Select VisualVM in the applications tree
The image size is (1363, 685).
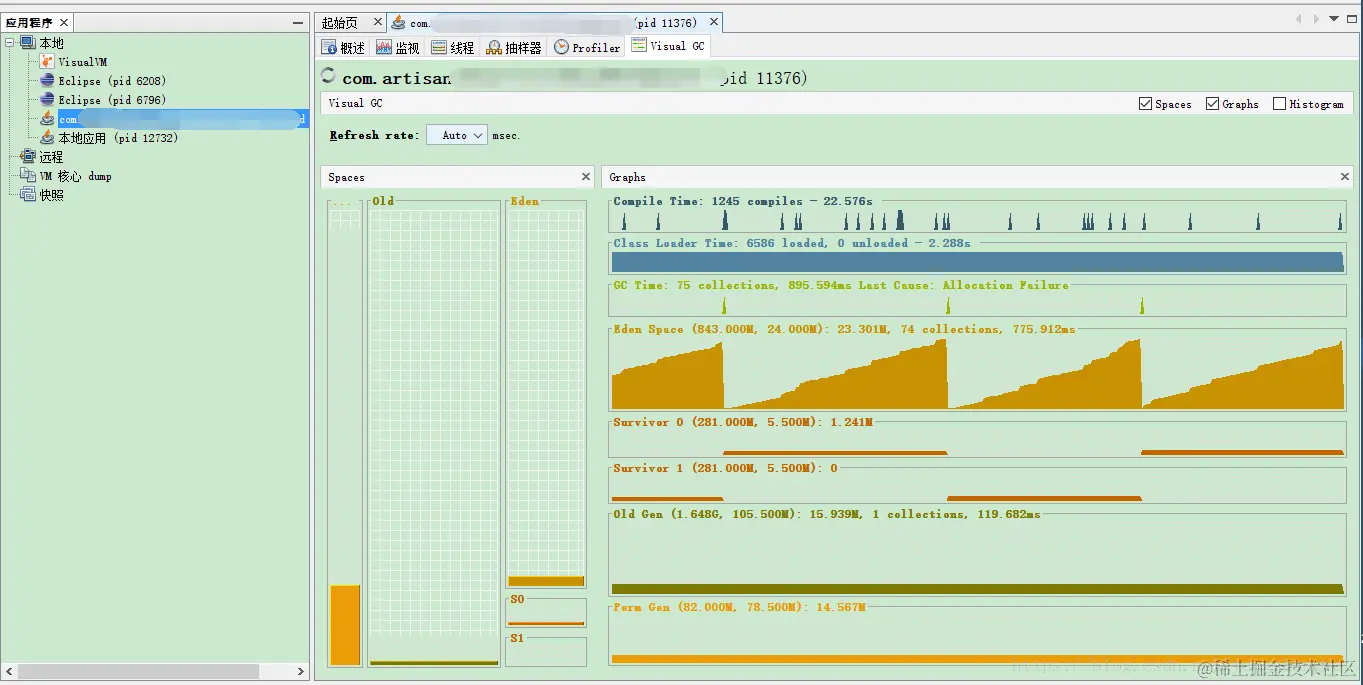82,62
